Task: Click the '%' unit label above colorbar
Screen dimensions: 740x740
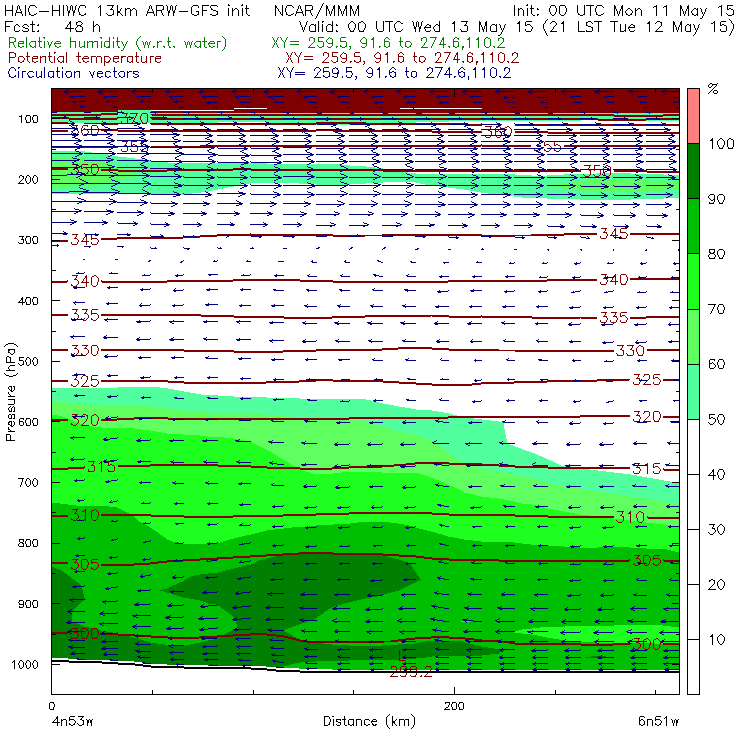Action: (713, 88)
